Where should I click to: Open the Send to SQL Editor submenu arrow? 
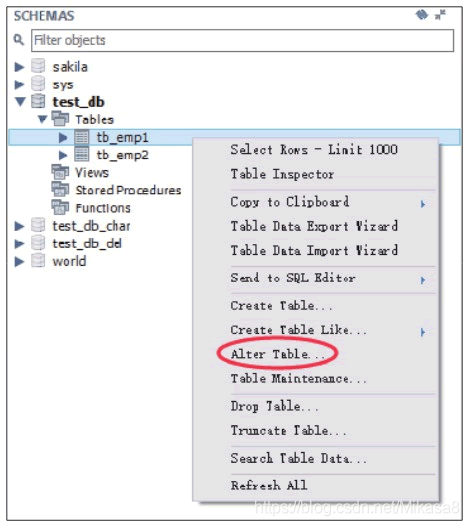point(423,280)
